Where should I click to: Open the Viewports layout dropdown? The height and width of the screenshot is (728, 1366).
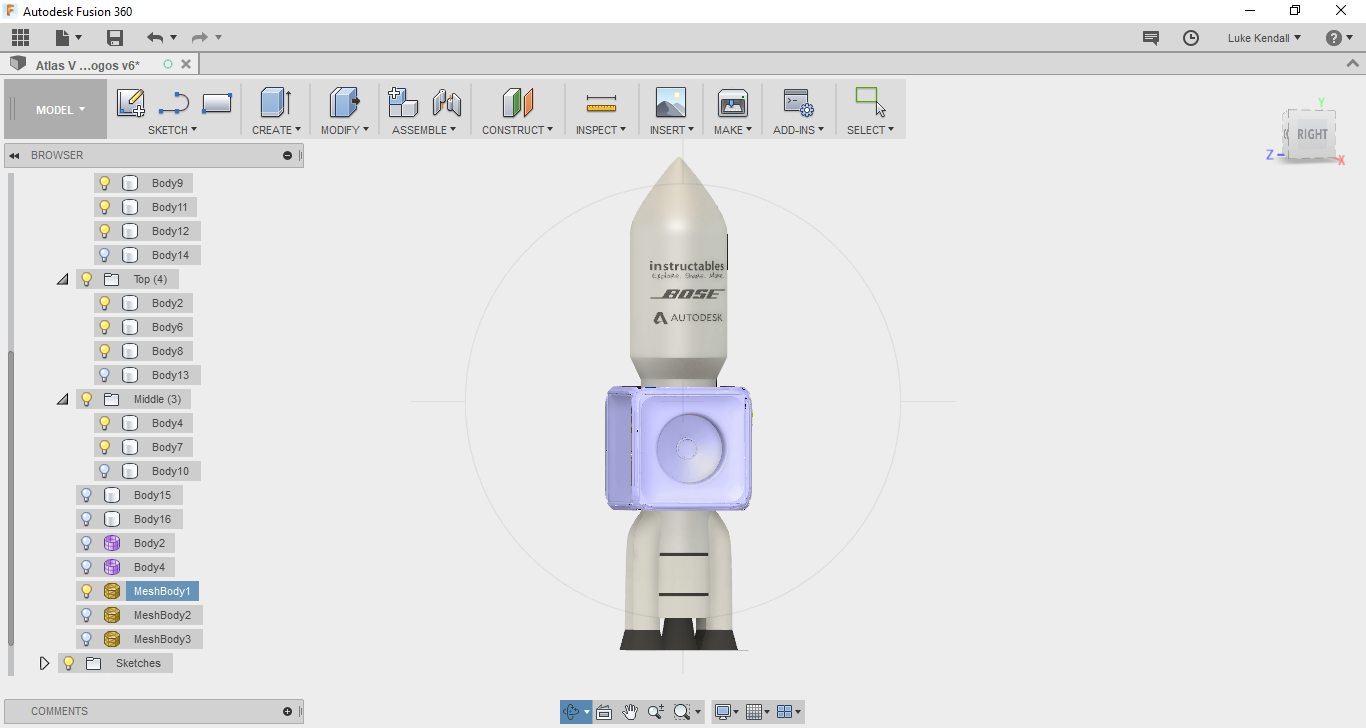coord(789,712)
